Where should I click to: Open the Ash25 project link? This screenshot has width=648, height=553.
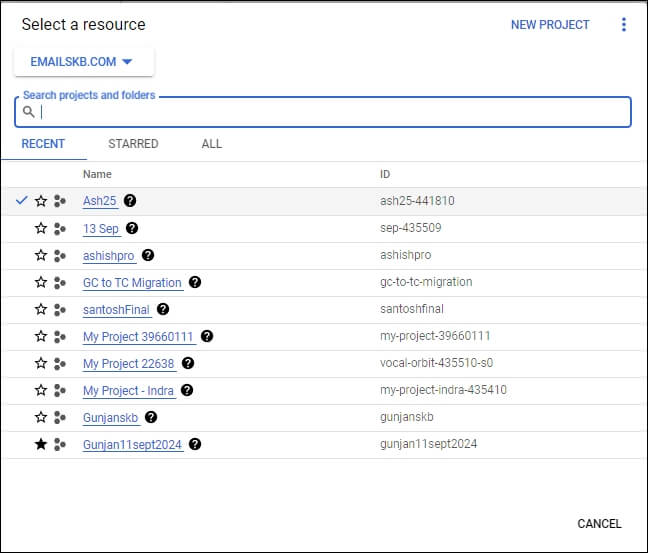(100, 201)
